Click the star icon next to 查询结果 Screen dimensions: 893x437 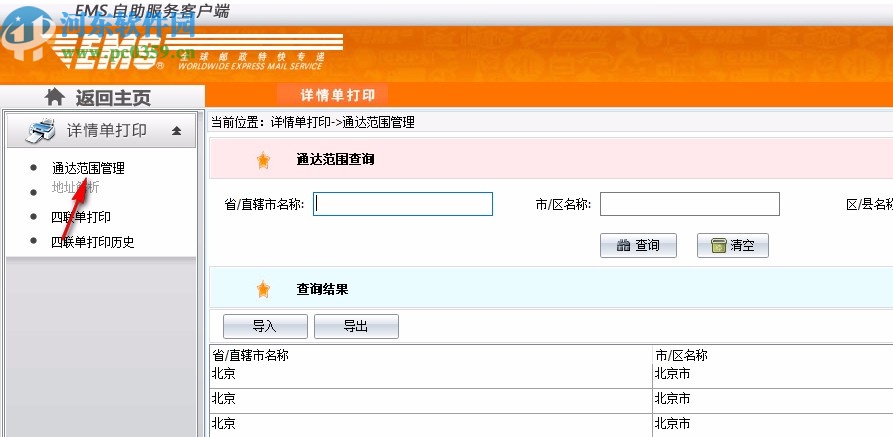point(263,289)
